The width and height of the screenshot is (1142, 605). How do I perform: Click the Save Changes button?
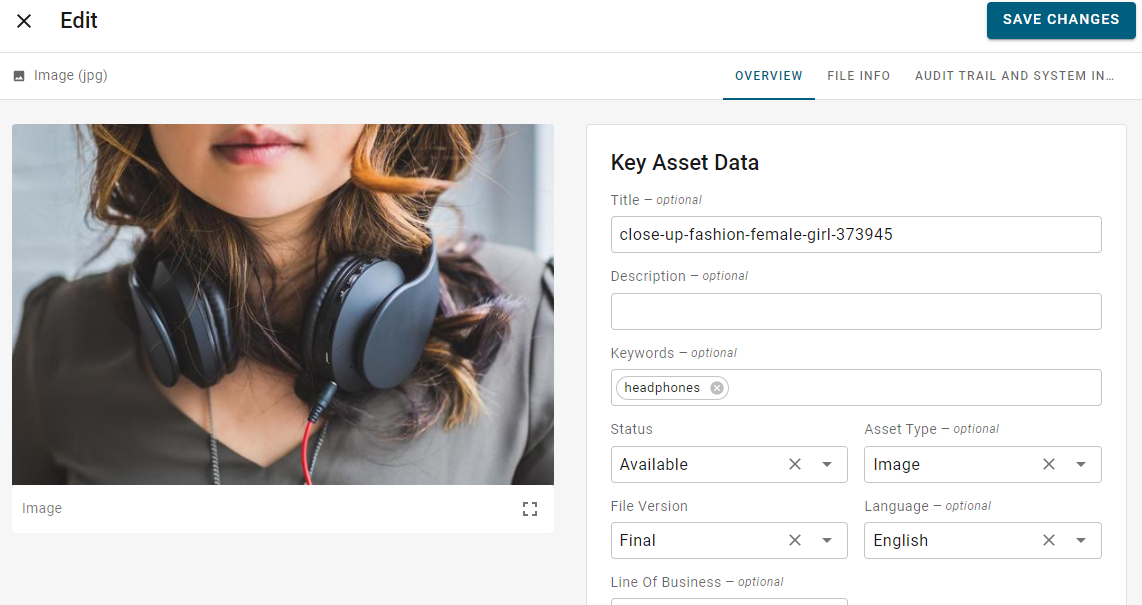tap(1060, 20)
